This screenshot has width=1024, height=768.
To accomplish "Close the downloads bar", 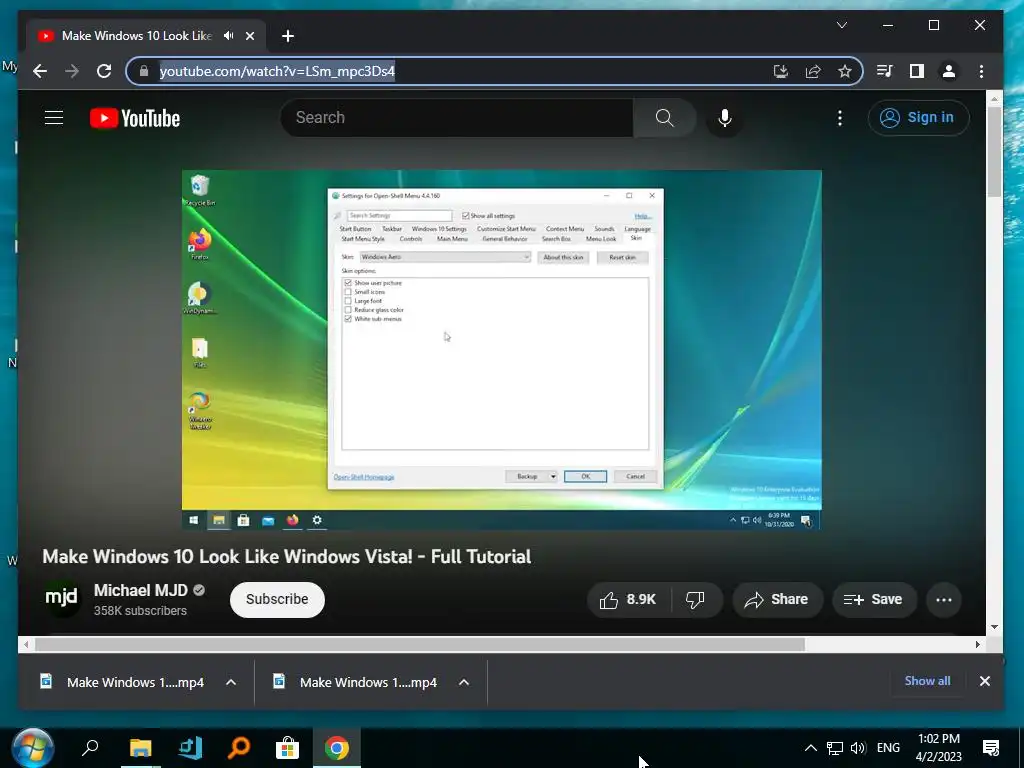I will tap(985, 681).
